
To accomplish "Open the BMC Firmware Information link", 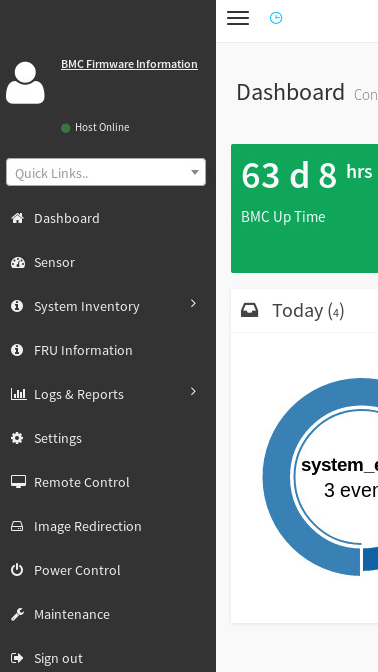I will (129, 64).
